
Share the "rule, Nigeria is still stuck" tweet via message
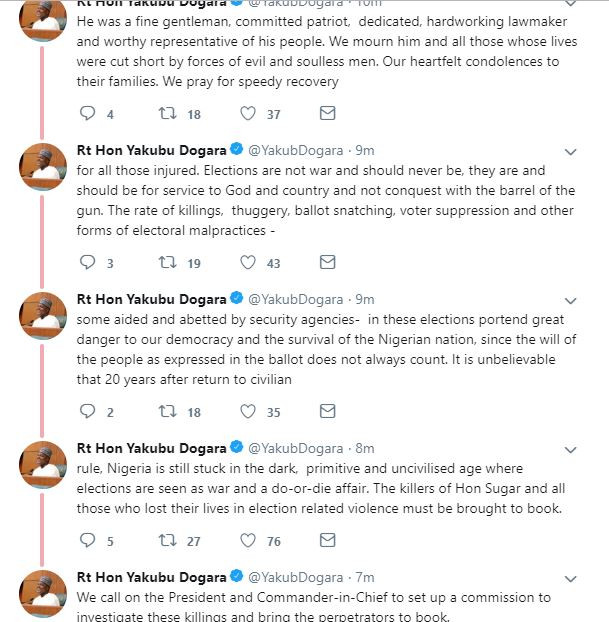pos(326,541)
